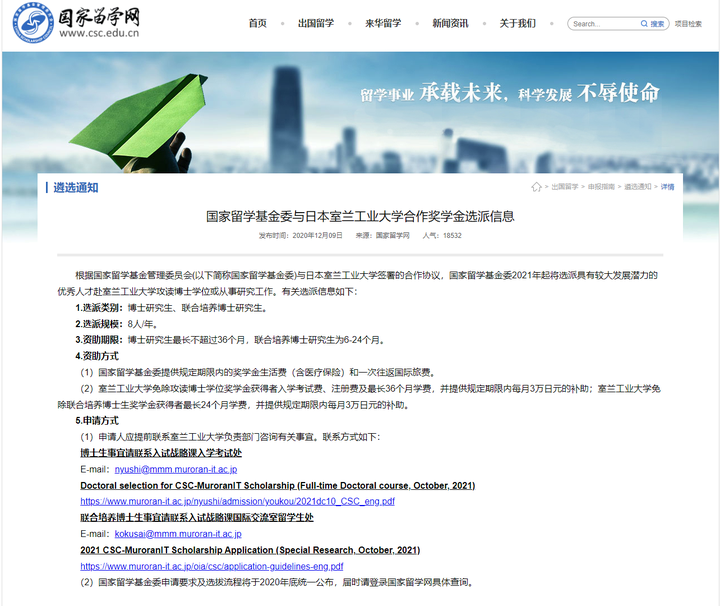Screen dimensions: 720x606
Task: Click the 联合培养博士生事宜请联系 heading
Action: [197, 517]
